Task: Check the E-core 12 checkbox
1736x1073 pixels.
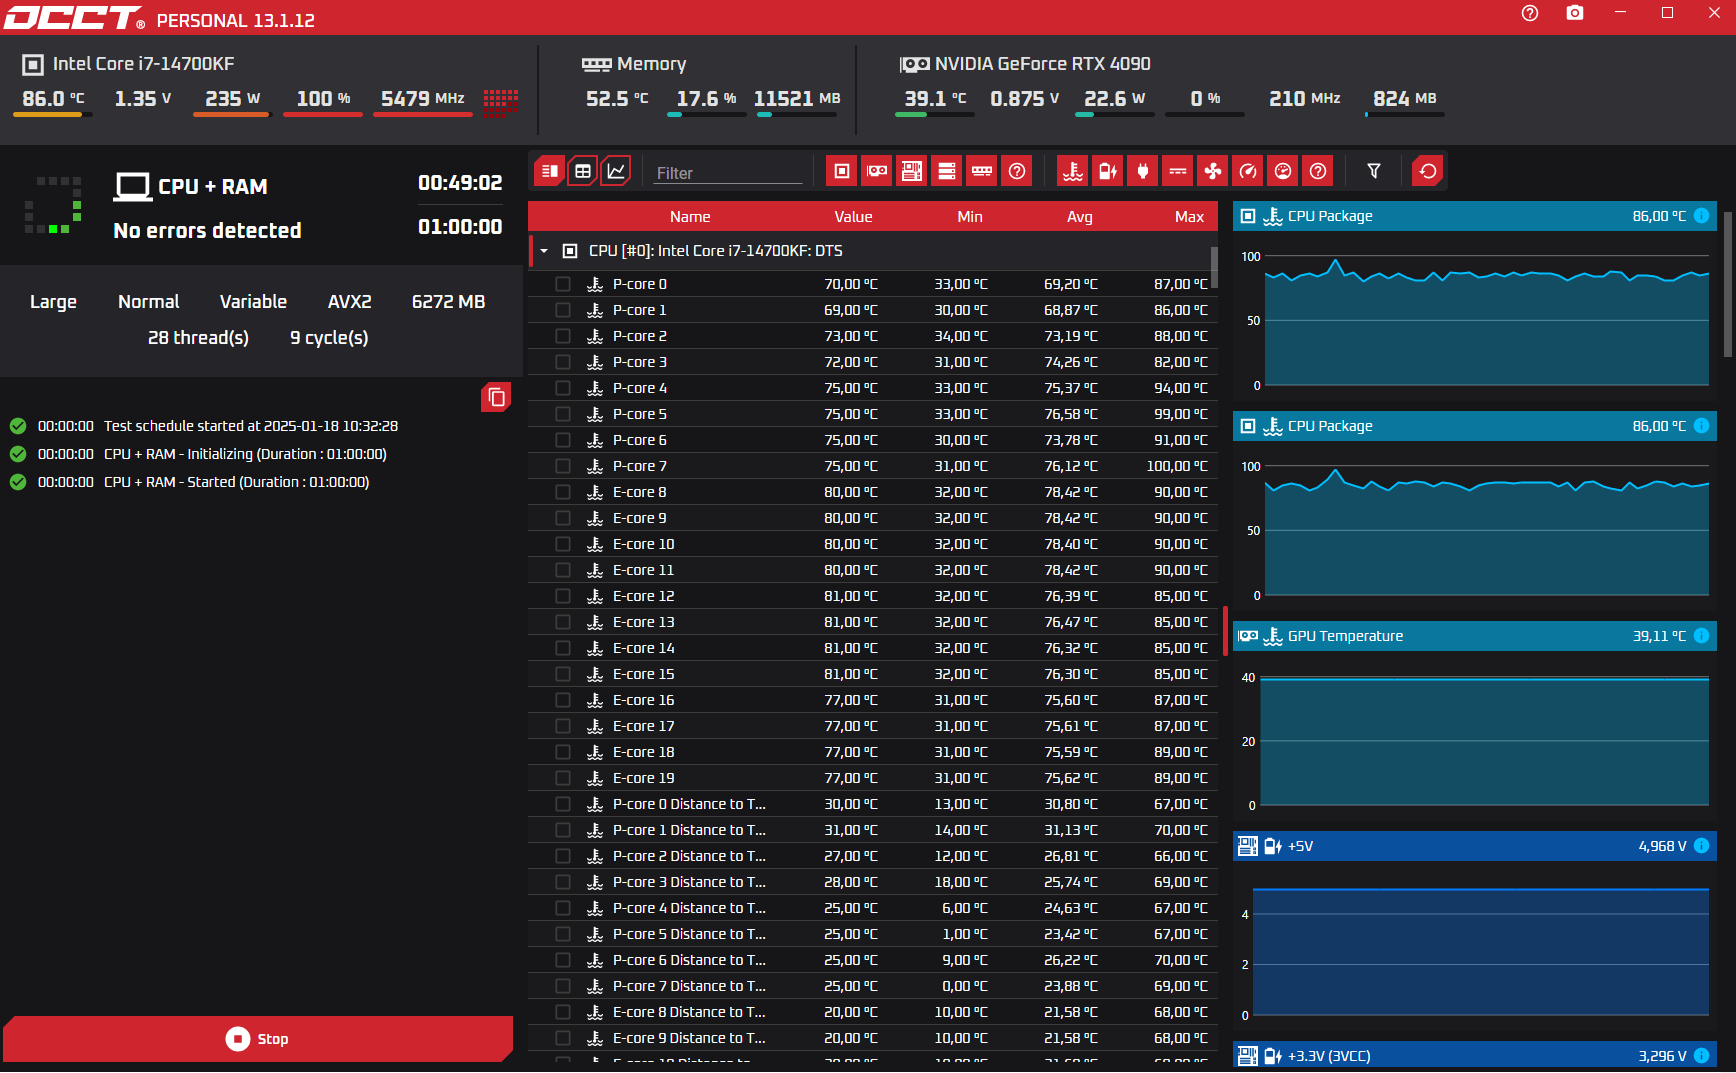Action: [x=563, y=596]
